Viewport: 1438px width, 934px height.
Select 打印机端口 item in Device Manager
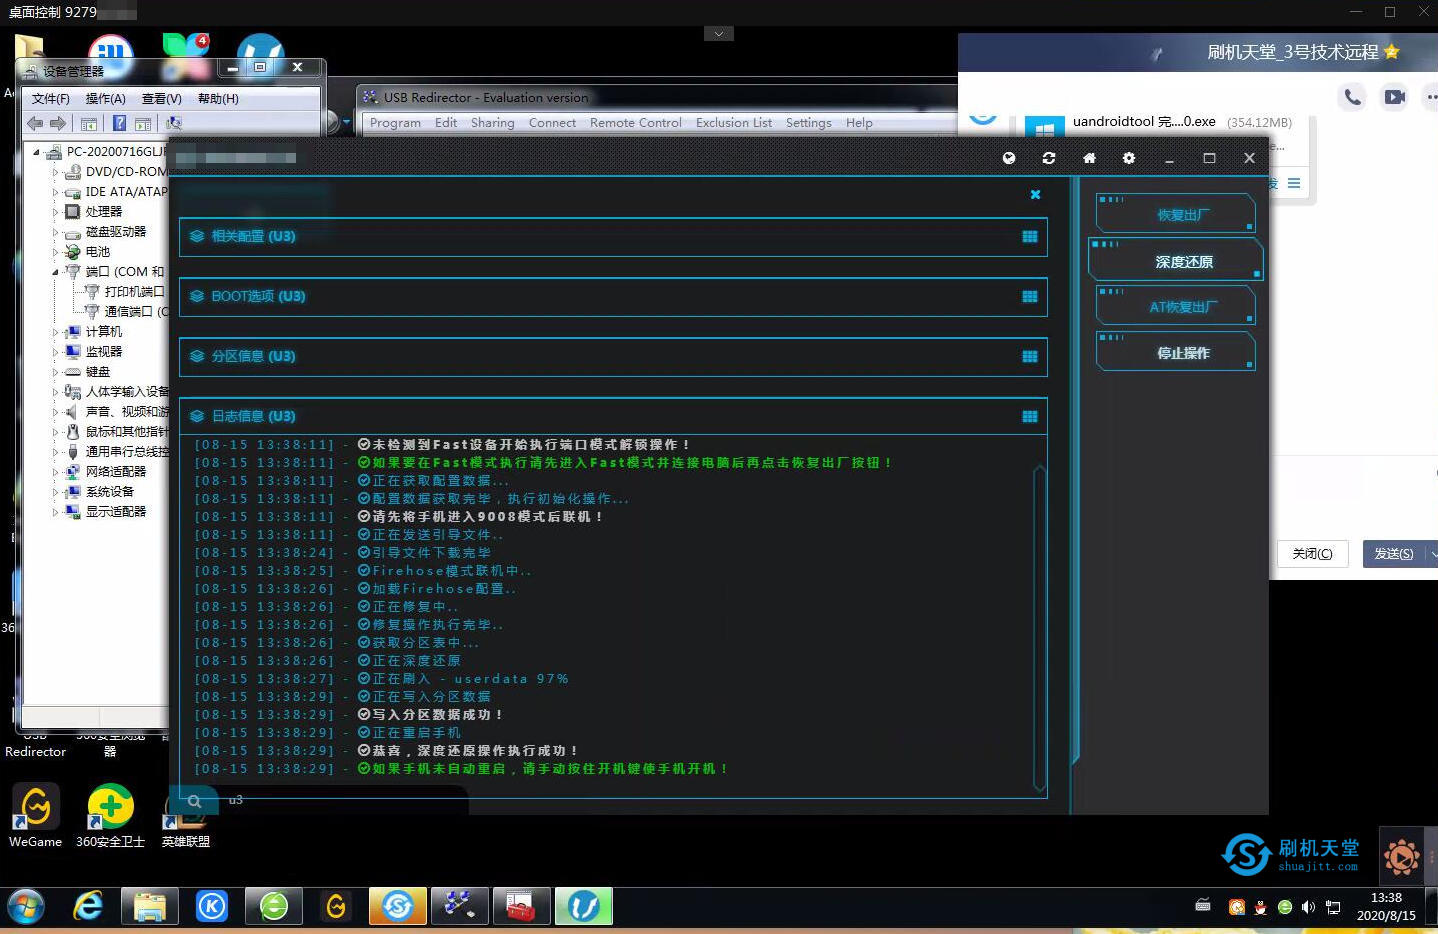click(134, 292)
